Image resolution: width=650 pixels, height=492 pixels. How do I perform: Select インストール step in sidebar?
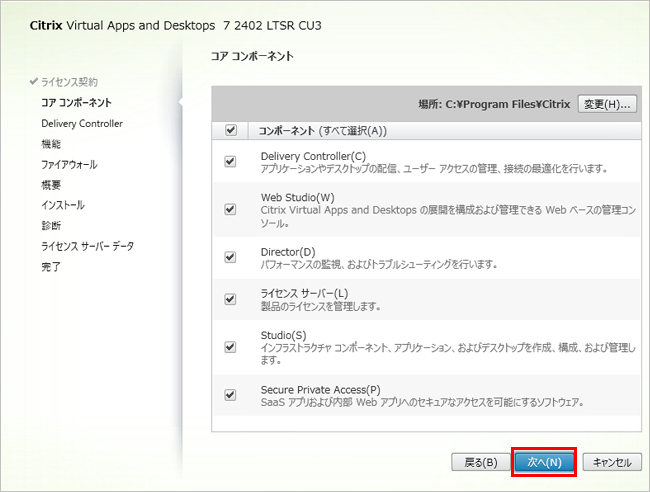coord(63,205)
